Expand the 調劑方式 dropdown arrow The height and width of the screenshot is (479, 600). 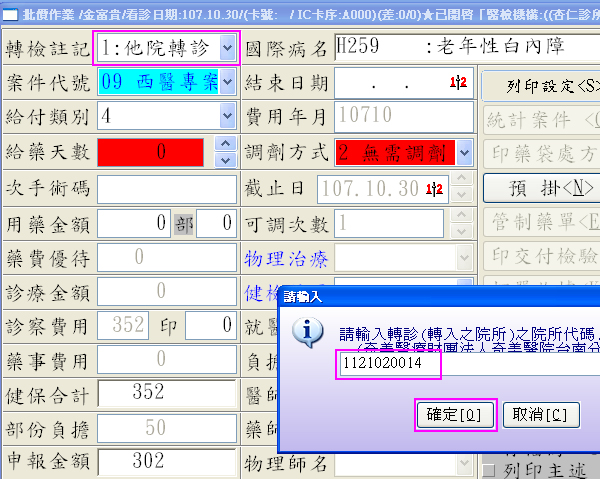(466, 152)
